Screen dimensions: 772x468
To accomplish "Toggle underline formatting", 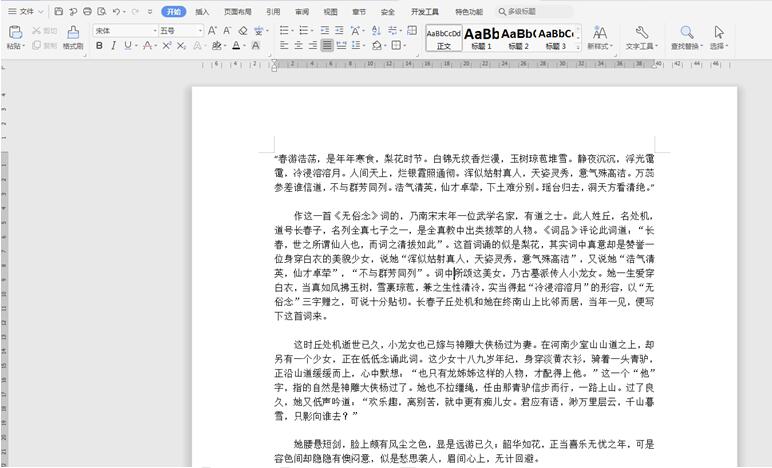I will pyautogui.click(x=127, y=46).
